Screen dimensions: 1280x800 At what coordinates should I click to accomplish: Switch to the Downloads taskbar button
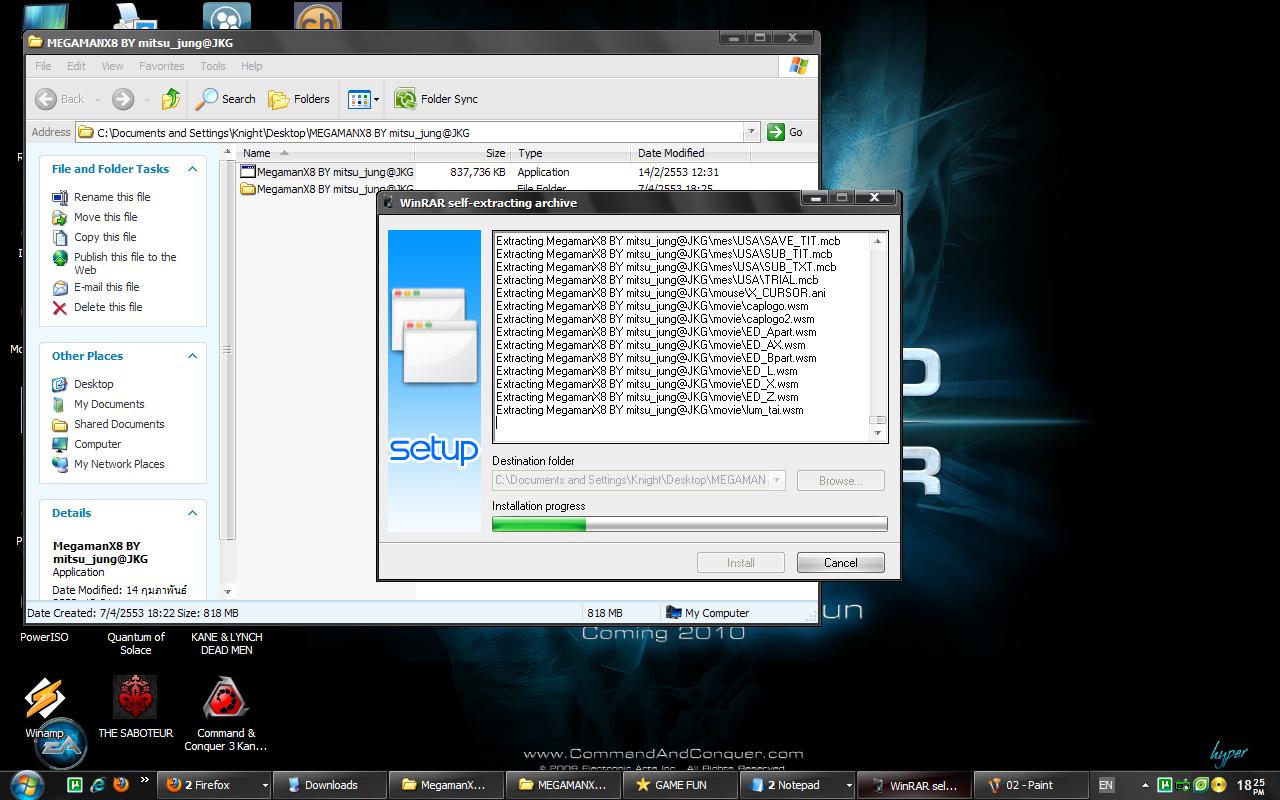point(329,785)
